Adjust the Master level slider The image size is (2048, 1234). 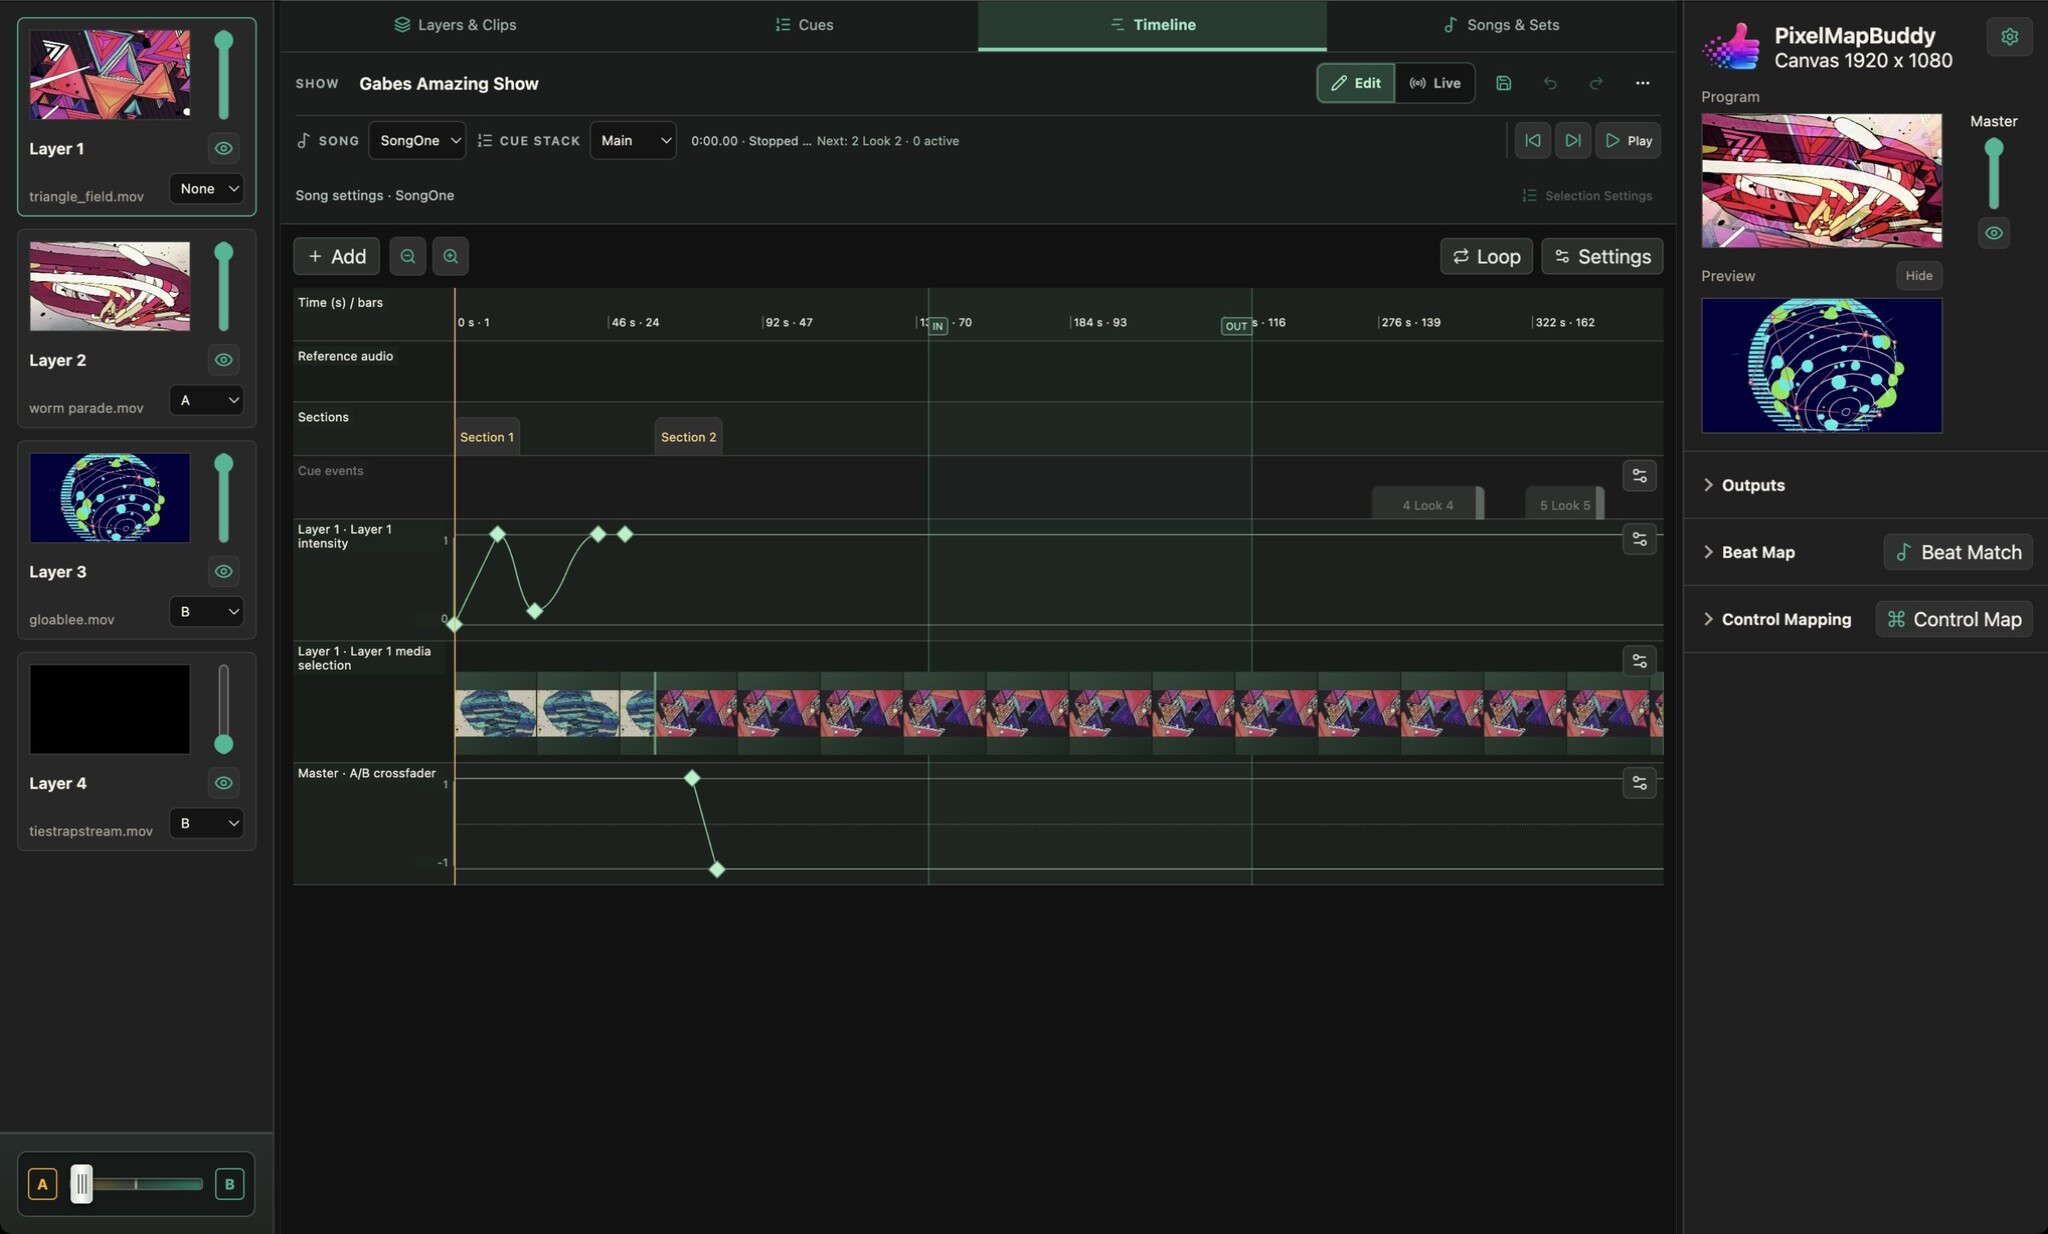(1993, 173)
